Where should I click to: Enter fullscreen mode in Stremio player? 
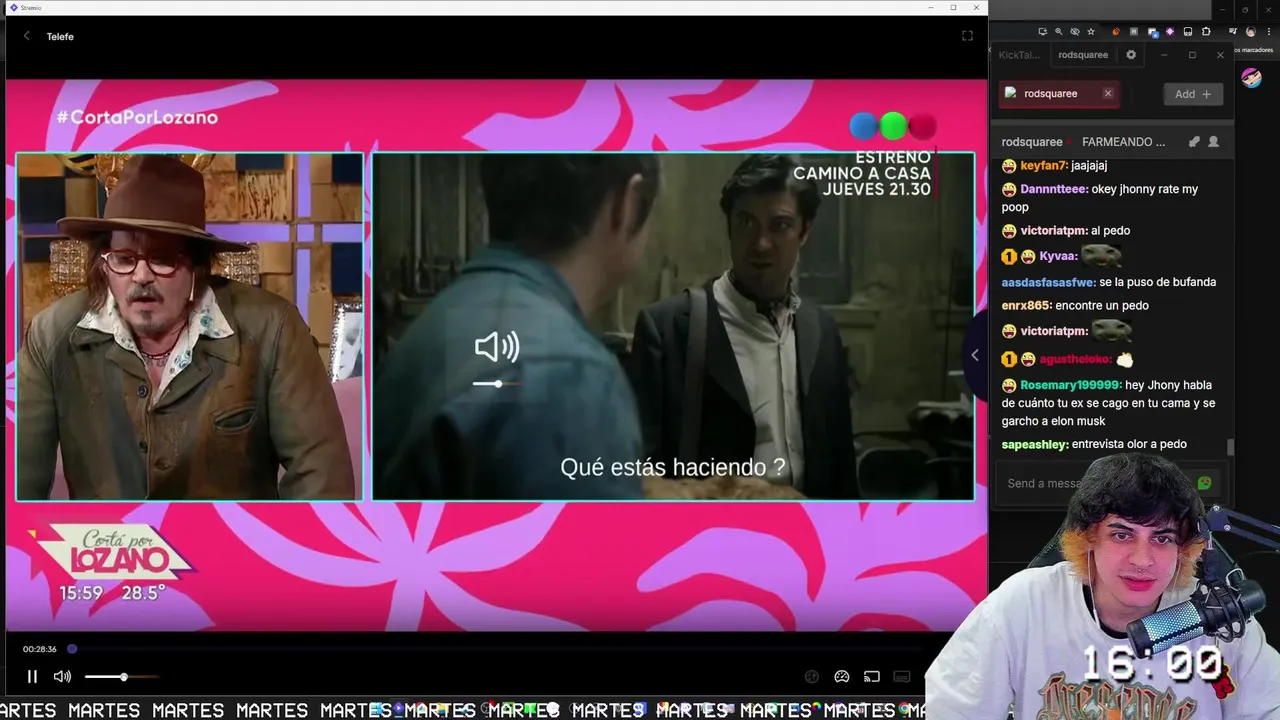967,36
